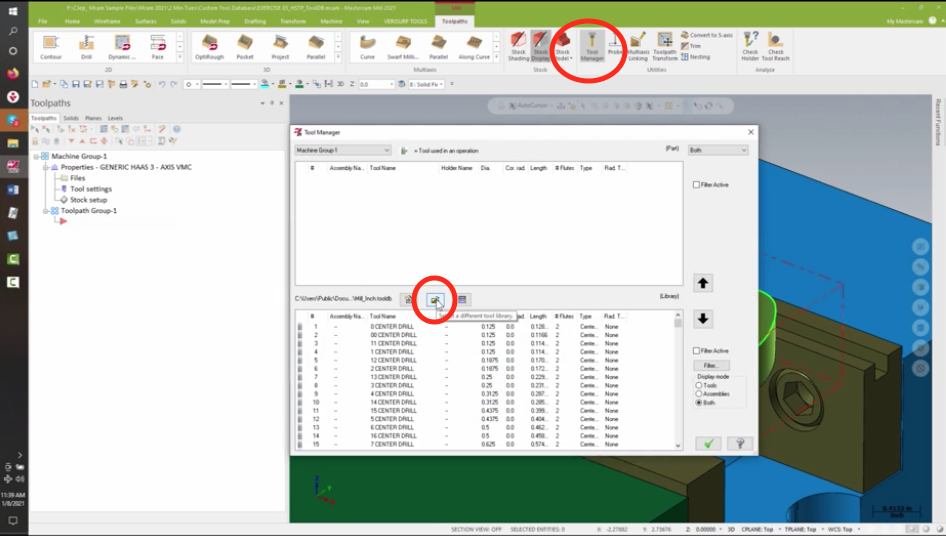The image size is (946, 536).
Task: Pick the Face toolpath icon
Action: 157,46
